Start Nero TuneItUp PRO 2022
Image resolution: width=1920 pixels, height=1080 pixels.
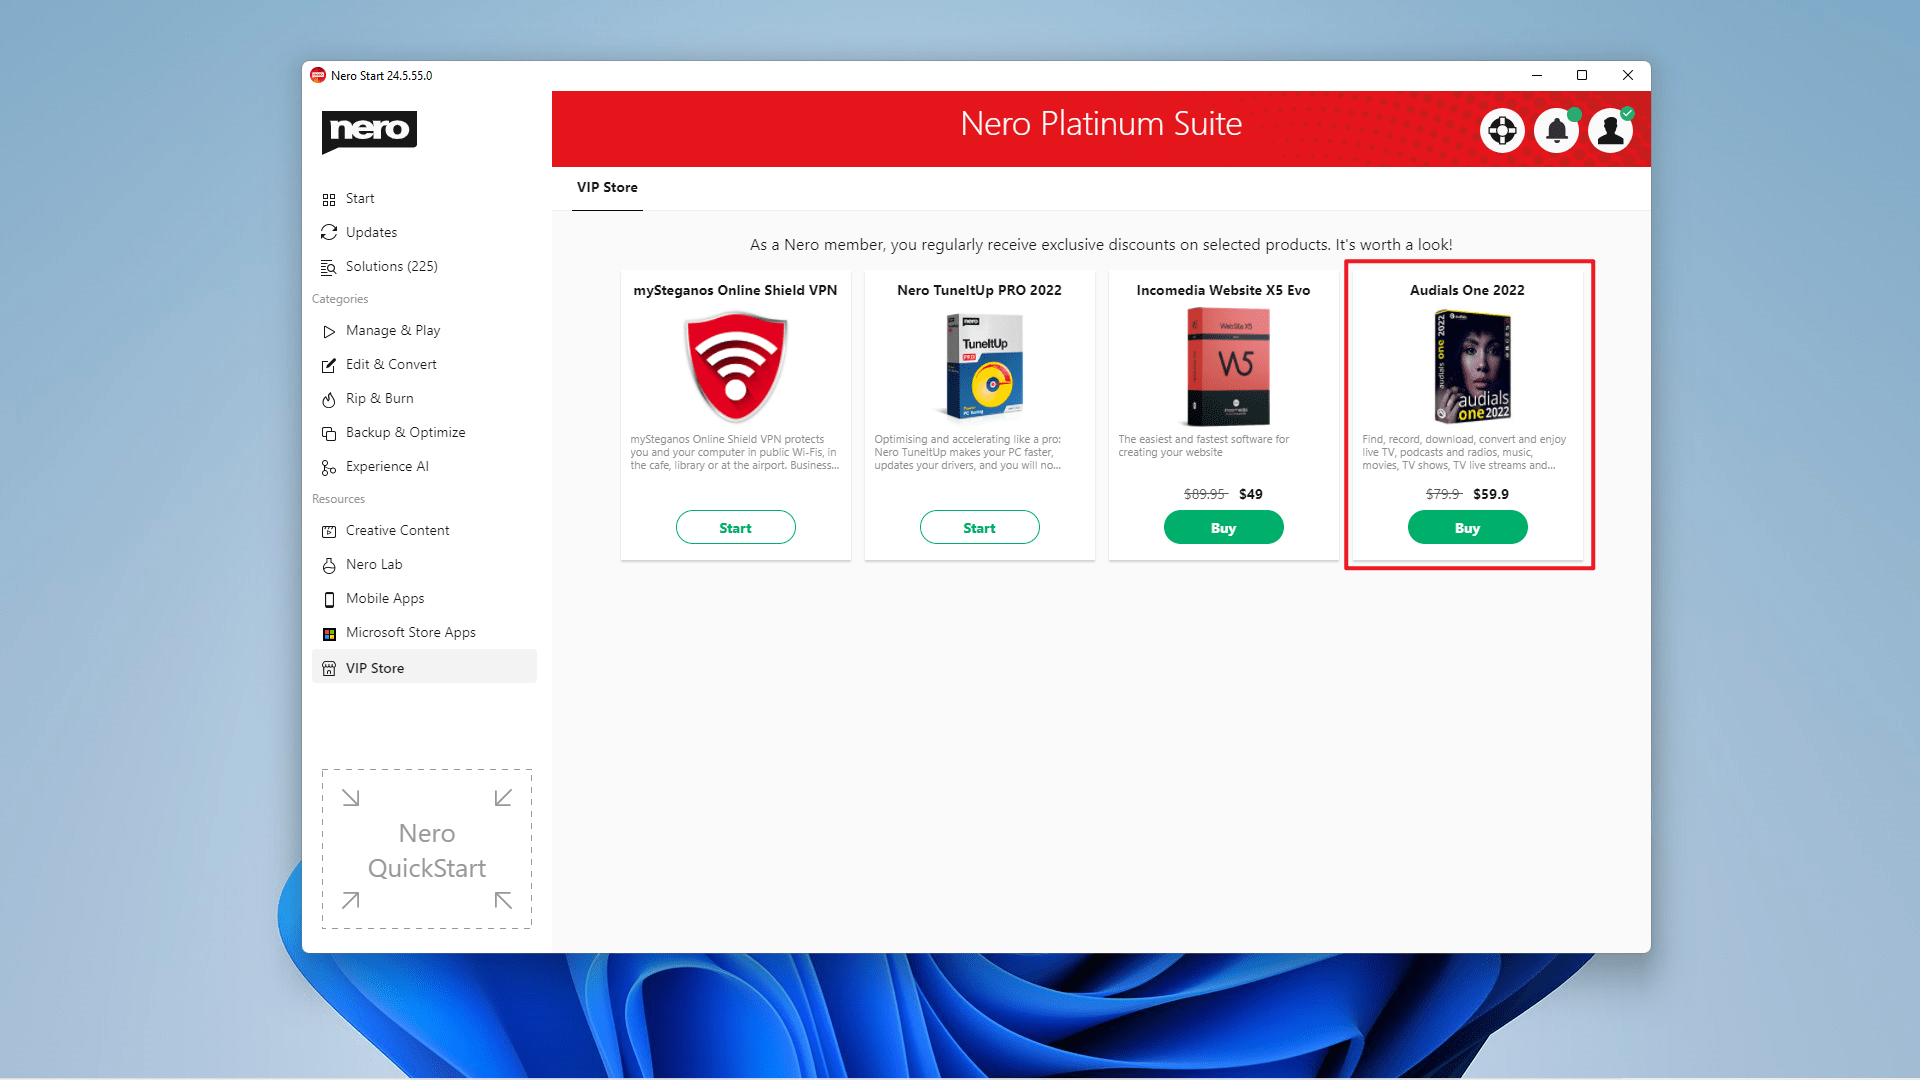point(979,528)
